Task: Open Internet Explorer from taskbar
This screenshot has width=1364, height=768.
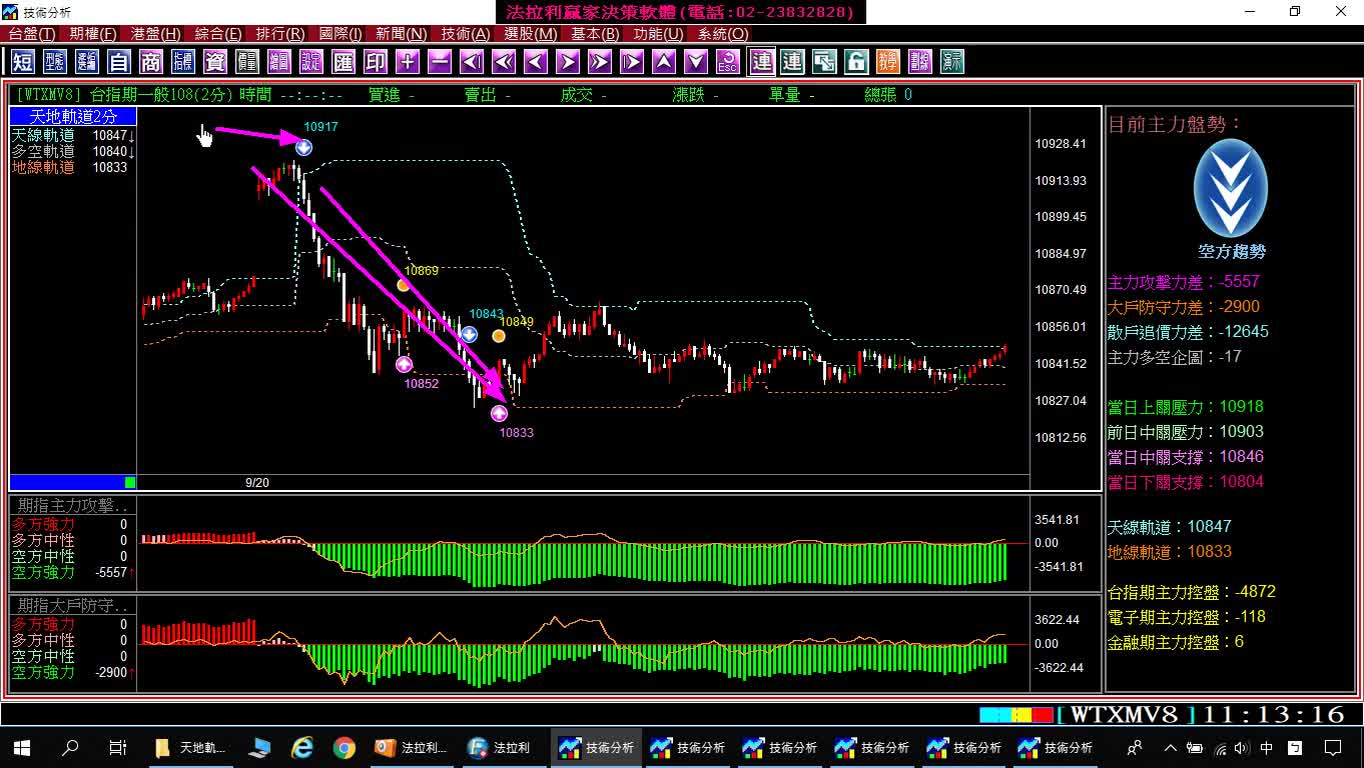Action: pyautogui.click(x=302, y=747)
